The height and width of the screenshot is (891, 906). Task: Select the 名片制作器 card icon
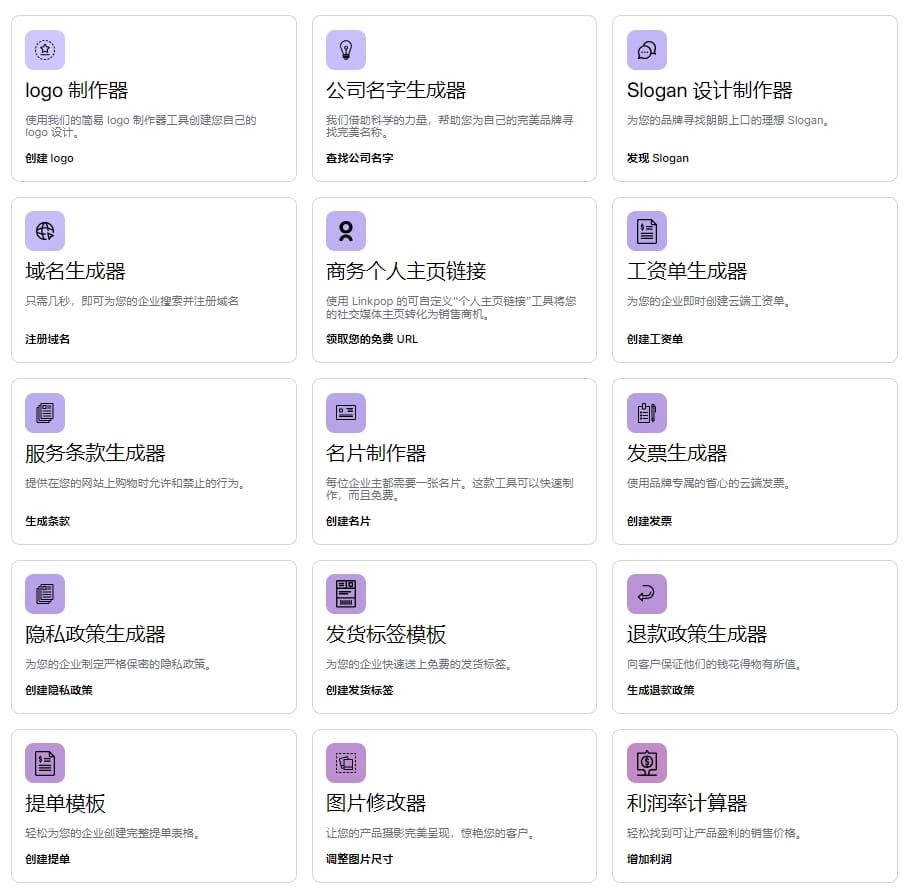tap(345, 412)
